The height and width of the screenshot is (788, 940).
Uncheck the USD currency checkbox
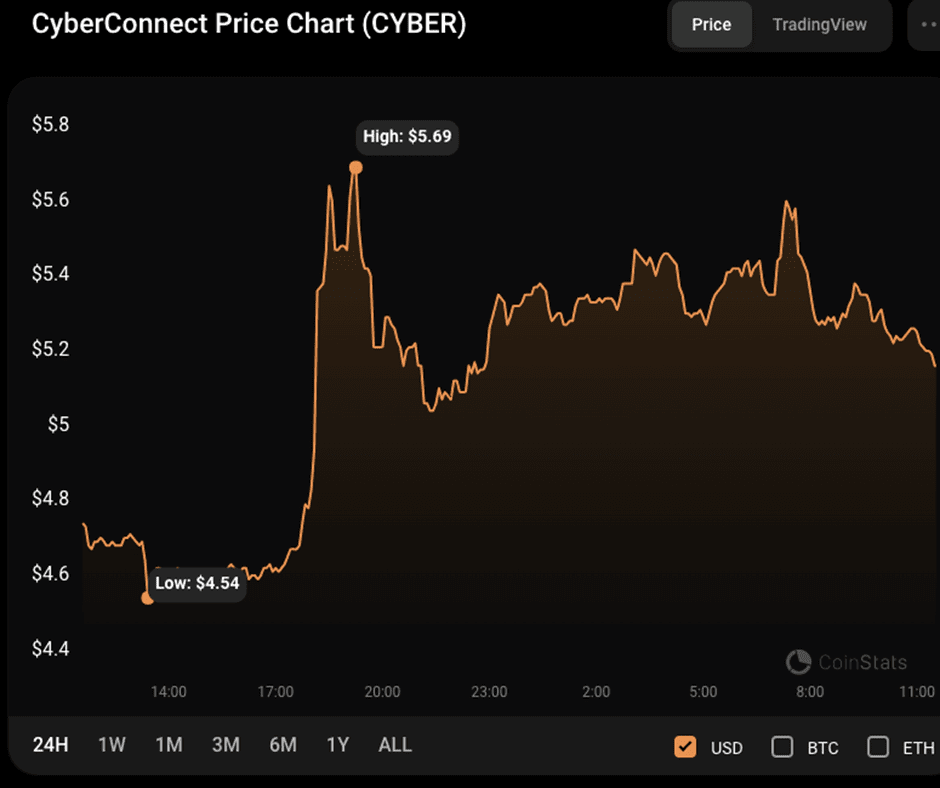tap(685, 747)
